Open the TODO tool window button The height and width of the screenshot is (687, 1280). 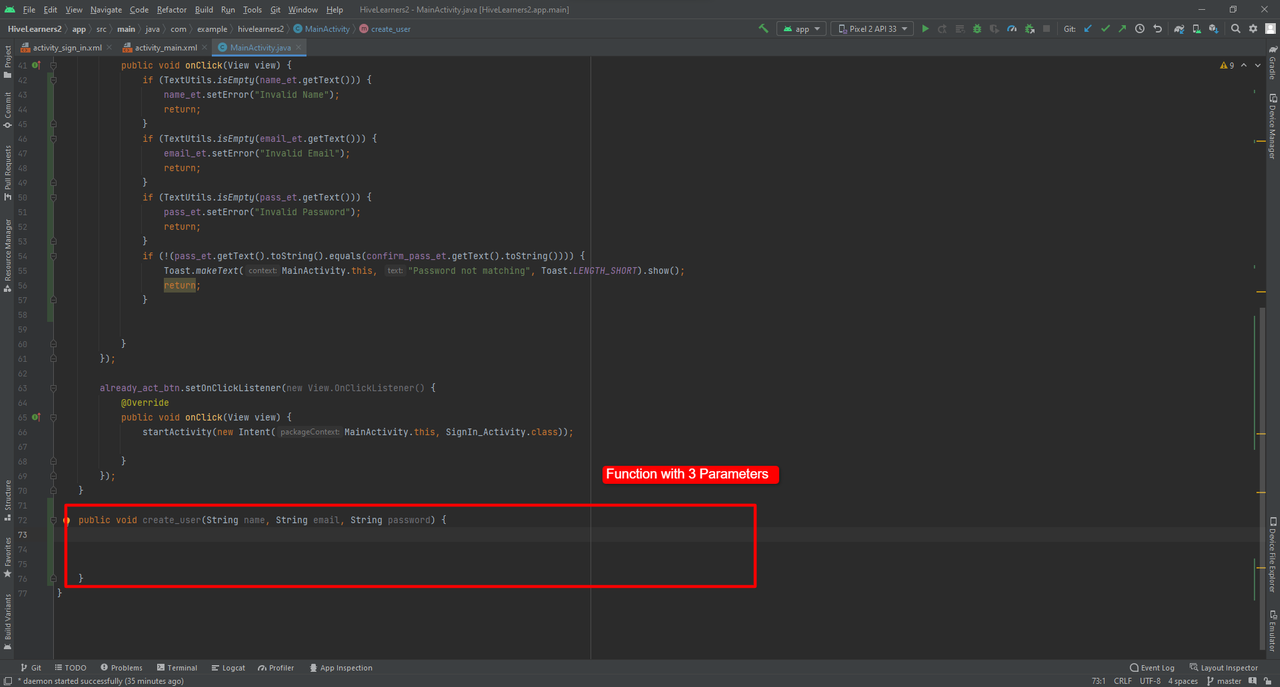pyautogui.click(x=71, y=668)
